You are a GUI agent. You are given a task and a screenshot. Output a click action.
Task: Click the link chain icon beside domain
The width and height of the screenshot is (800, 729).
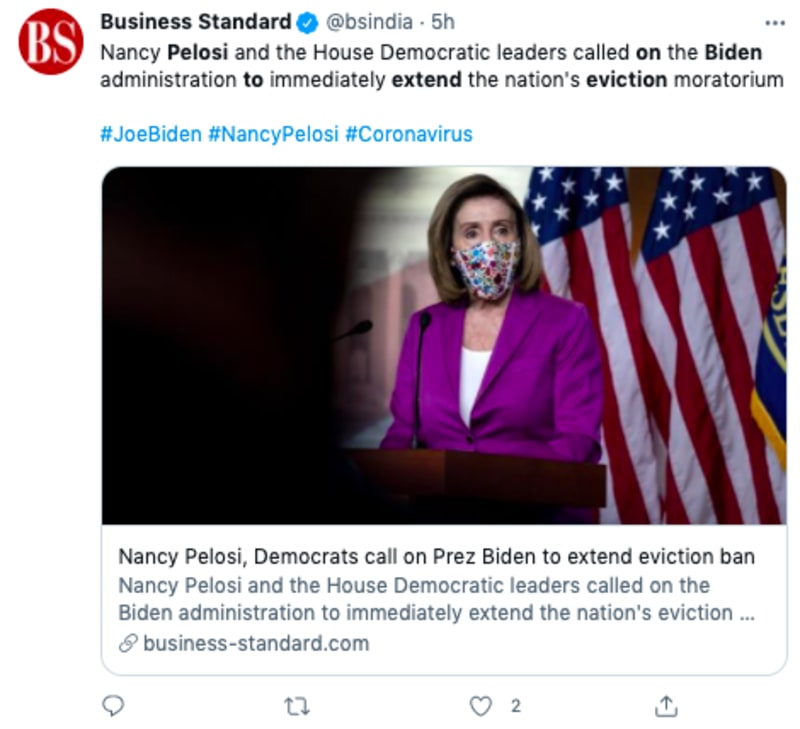tap(127, 643)
